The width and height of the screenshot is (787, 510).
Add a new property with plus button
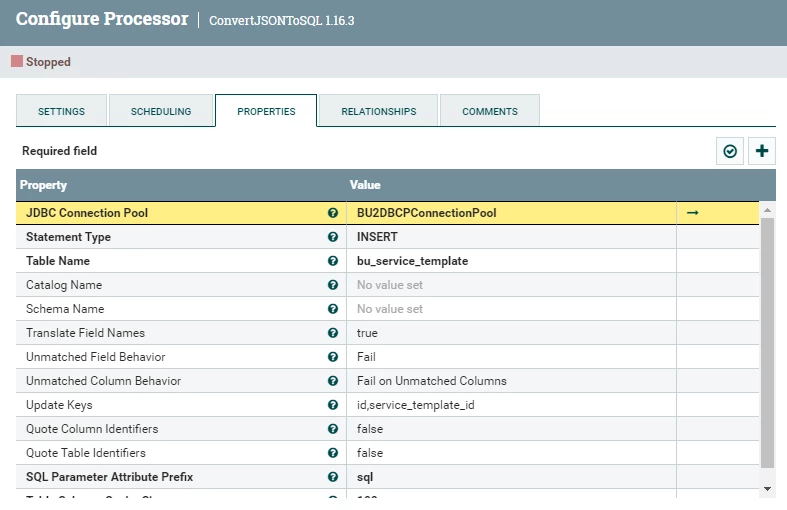click(x=761, y=151)
